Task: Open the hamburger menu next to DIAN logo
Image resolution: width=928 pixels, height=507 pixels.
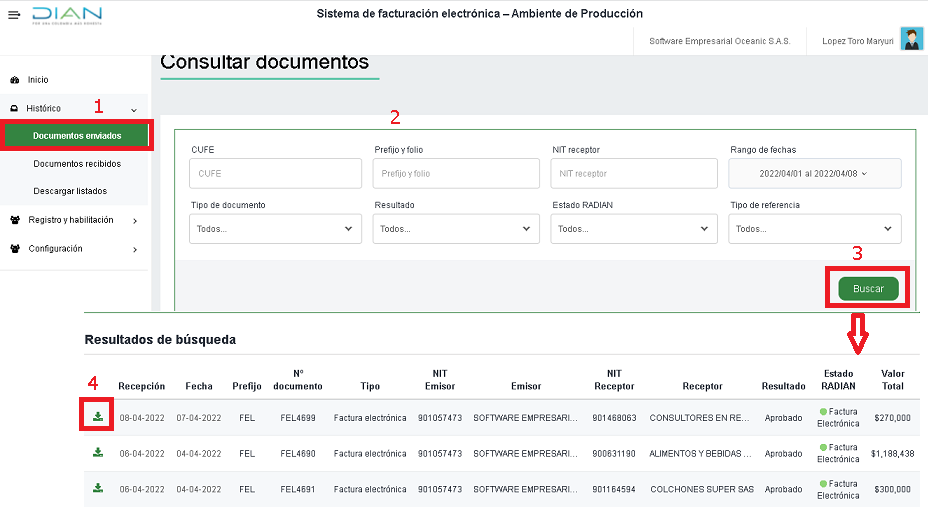Action: coord(14,16)
